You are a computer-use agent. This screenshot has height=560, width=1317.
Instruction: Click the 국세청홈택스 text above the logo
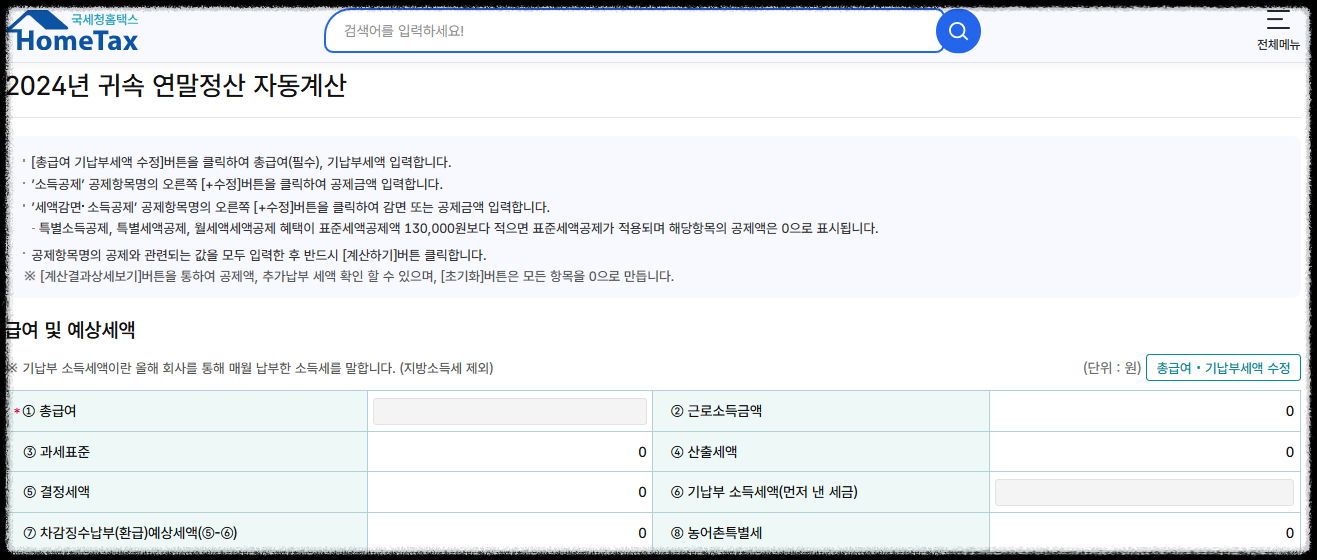pyautogui.click(x=104, y=19)
